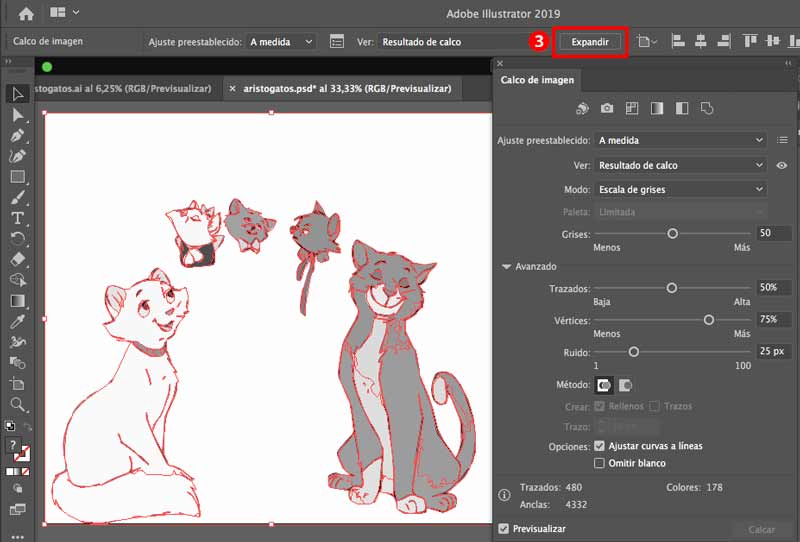Select the Rectangle tool
The height and width of the screenshot is (542, 800).
coord(17,177)
